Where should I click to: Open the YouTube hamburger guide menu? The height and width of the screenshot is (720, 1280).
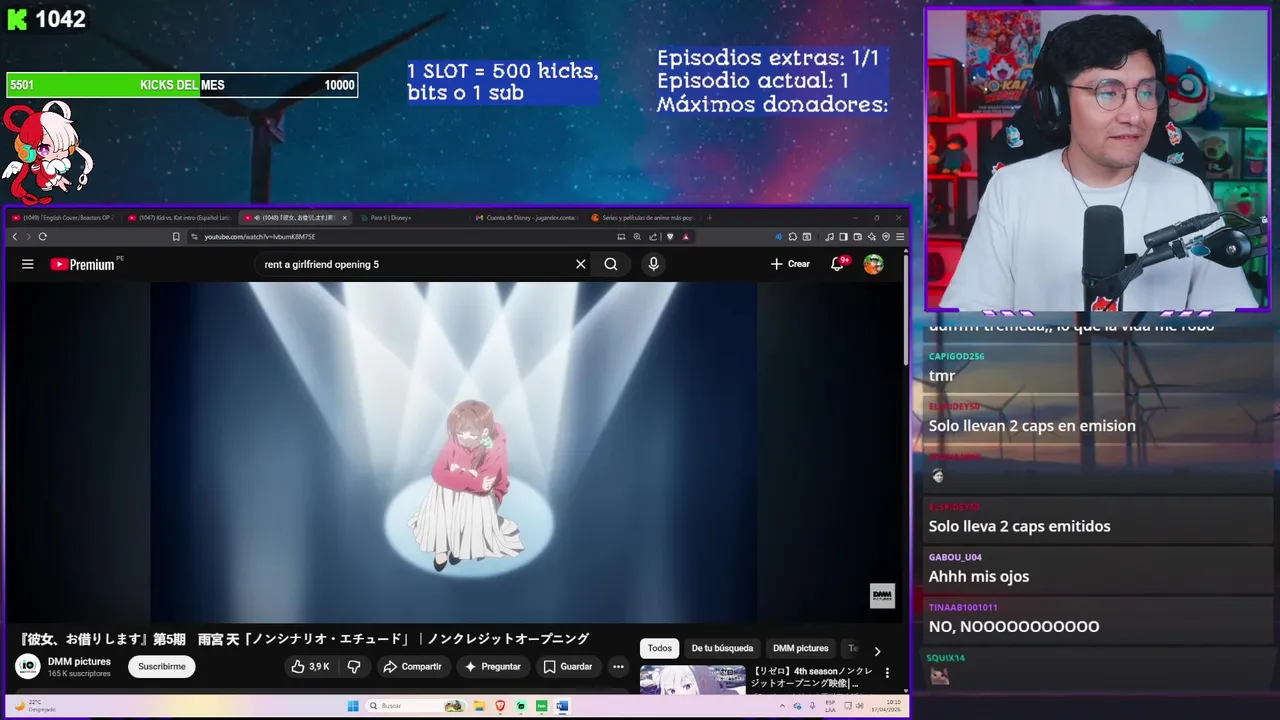click(x=28, y=264)
